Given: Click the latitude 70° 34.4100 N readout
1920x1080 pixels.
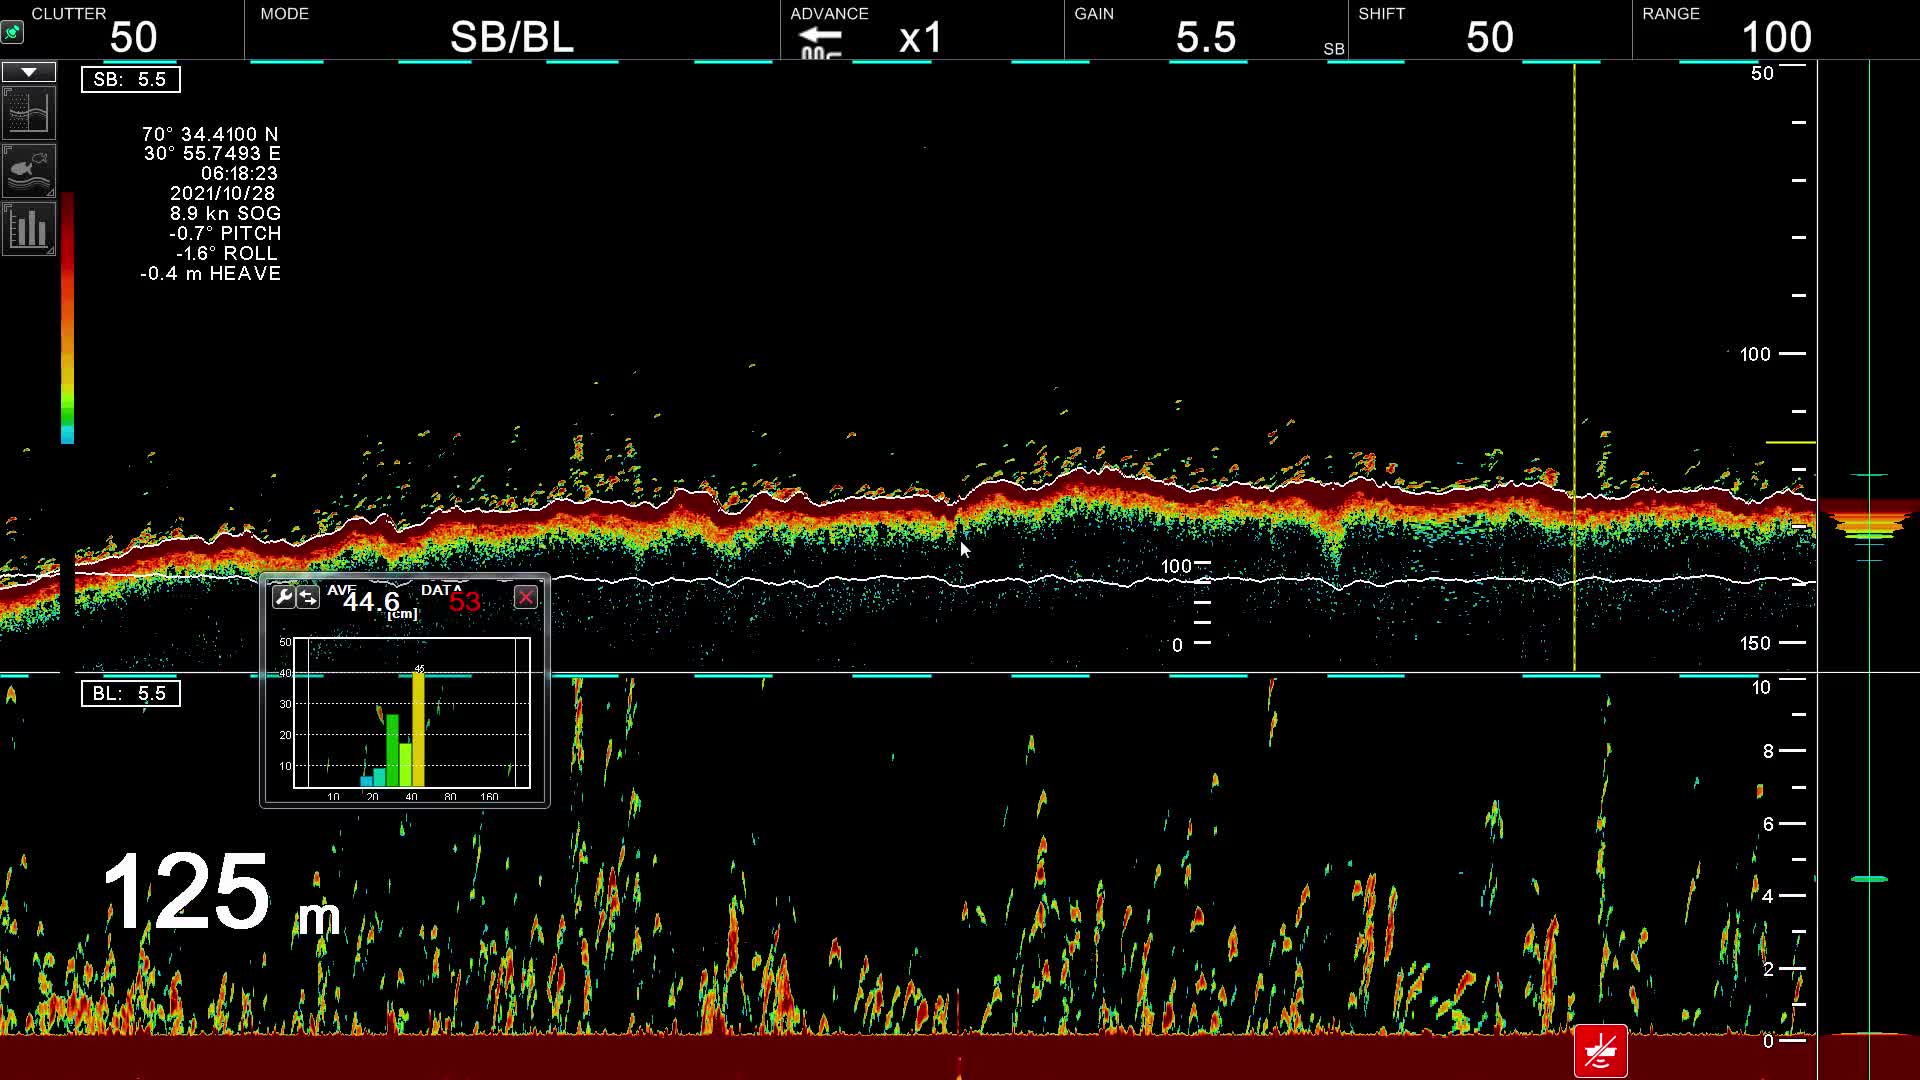Looking at the screenshot, I should coord(210,134).
